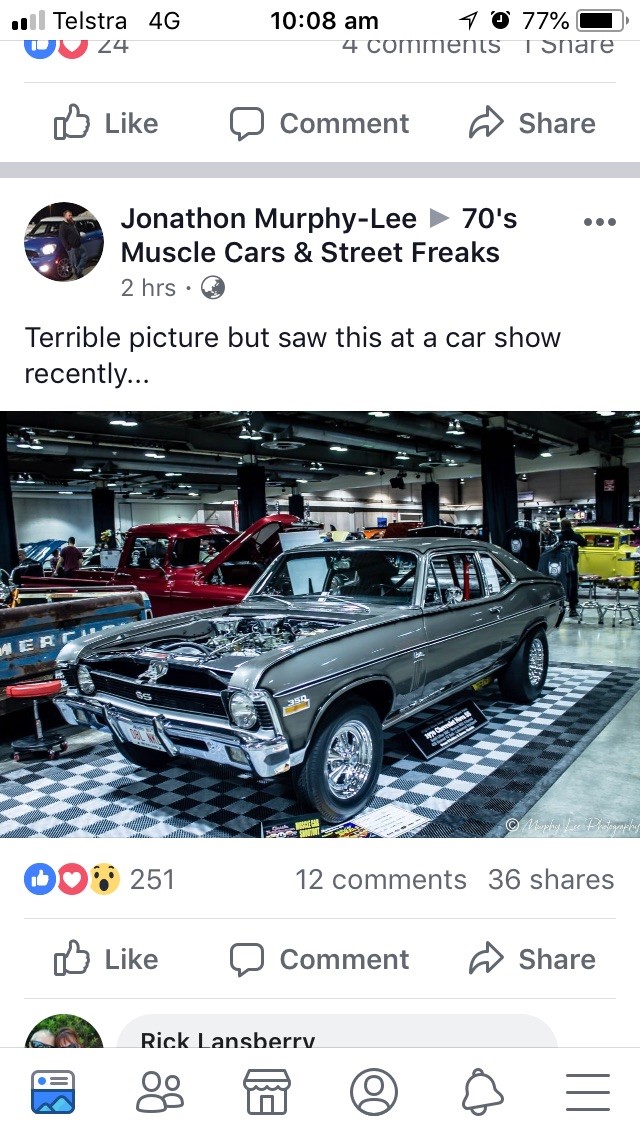Open Jonathon Murphy-Lee's profile name link
The width and height of the screenshot is (640, 1136).
(x=269, y=218)
